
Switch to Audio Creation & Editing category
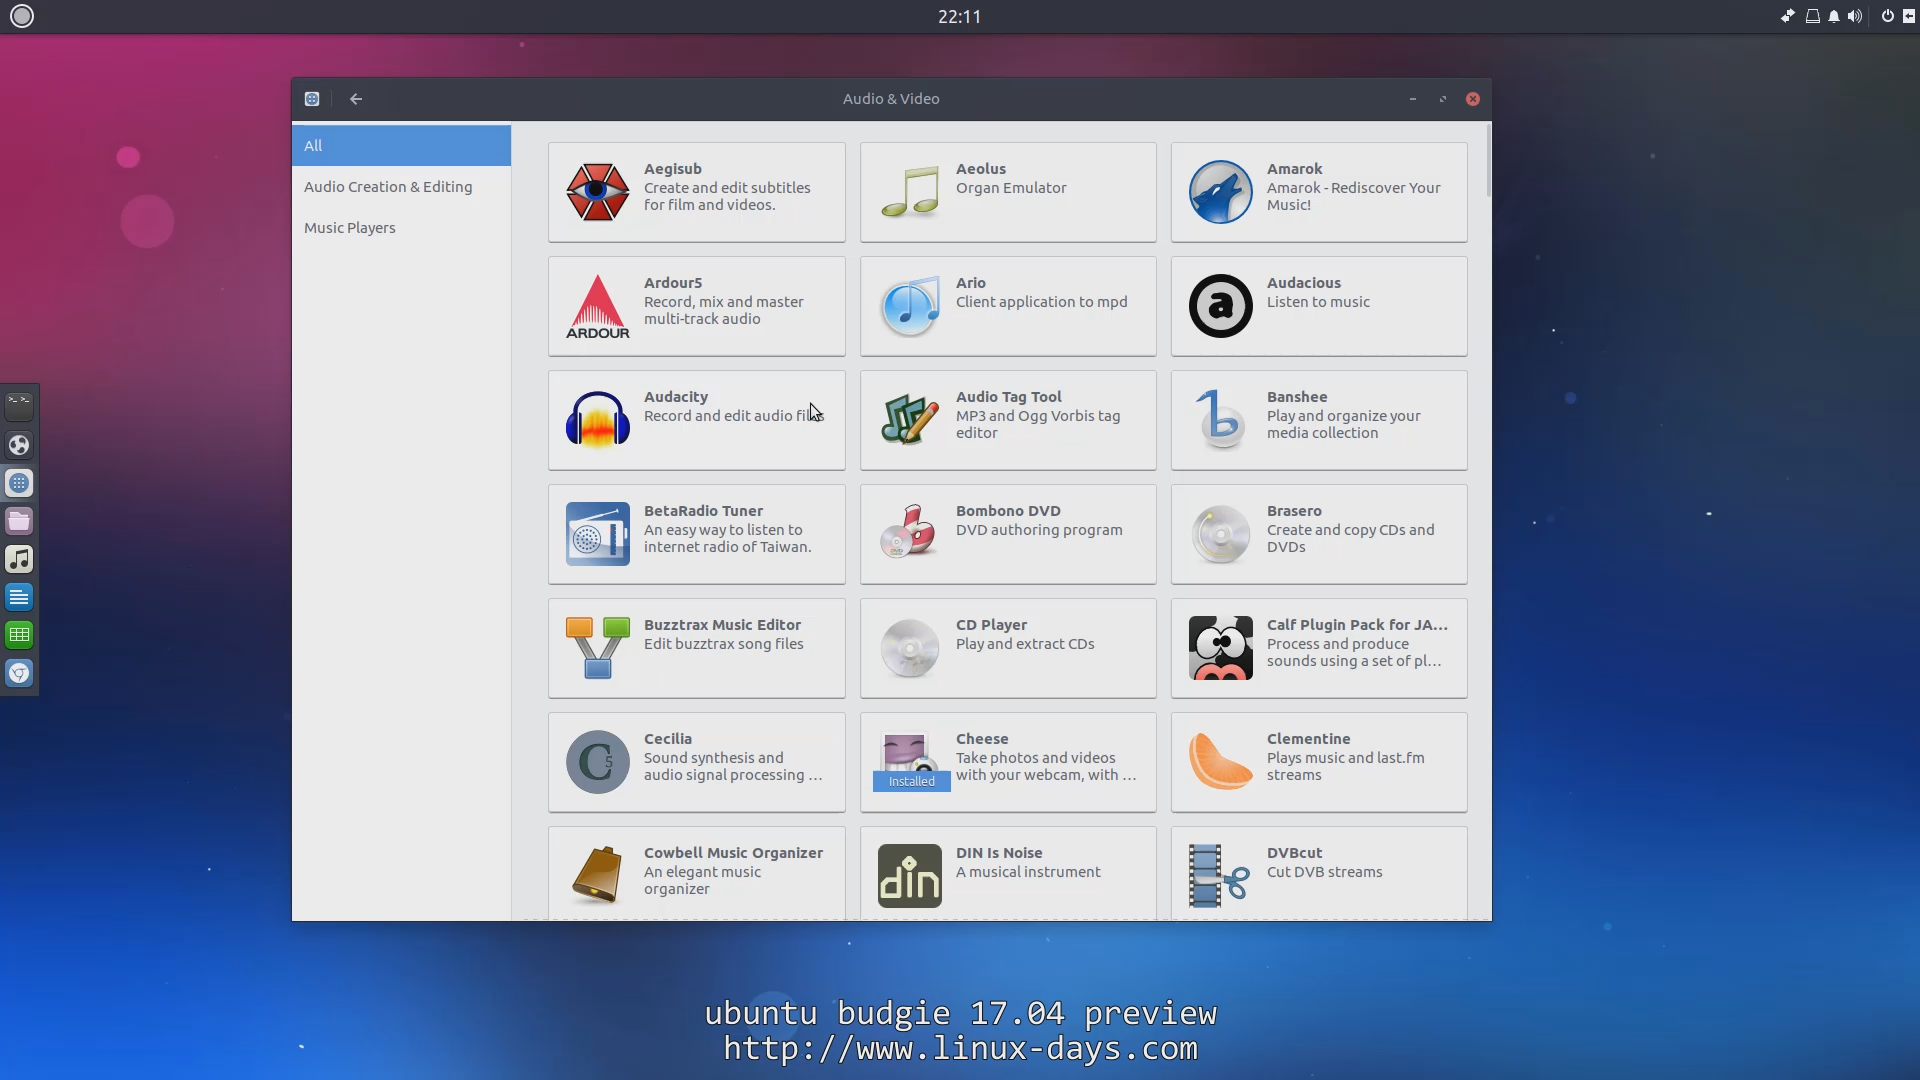[x=401, y=187]
